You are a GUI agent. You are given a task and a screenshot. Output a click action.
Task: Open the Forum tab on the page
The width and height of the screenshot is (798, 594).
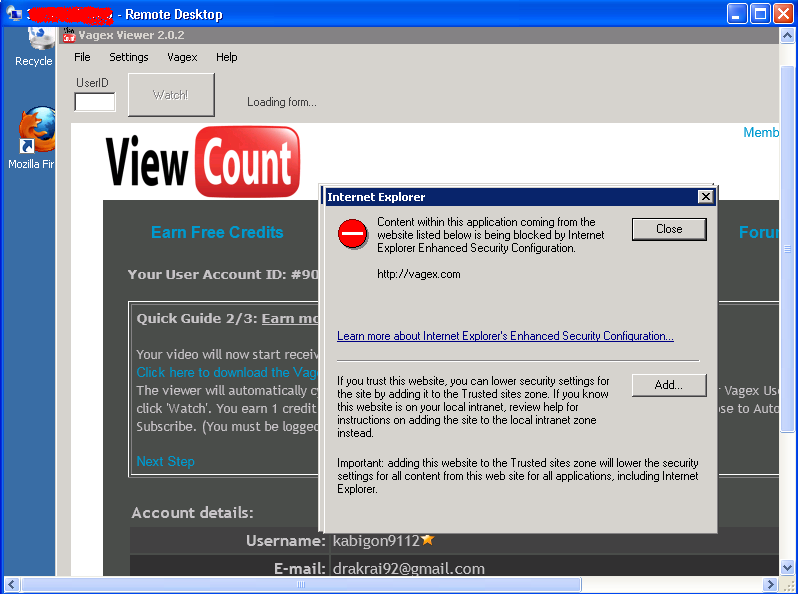(759, 232)
